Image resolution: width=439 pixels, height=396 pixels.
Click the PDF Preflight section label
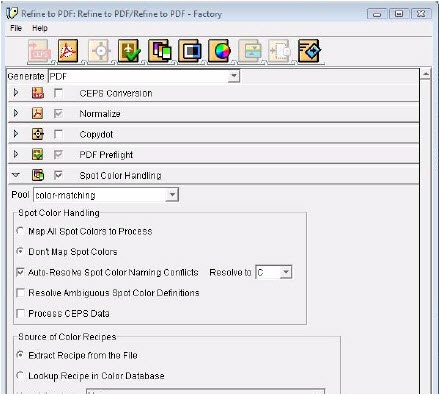point(106,155)
